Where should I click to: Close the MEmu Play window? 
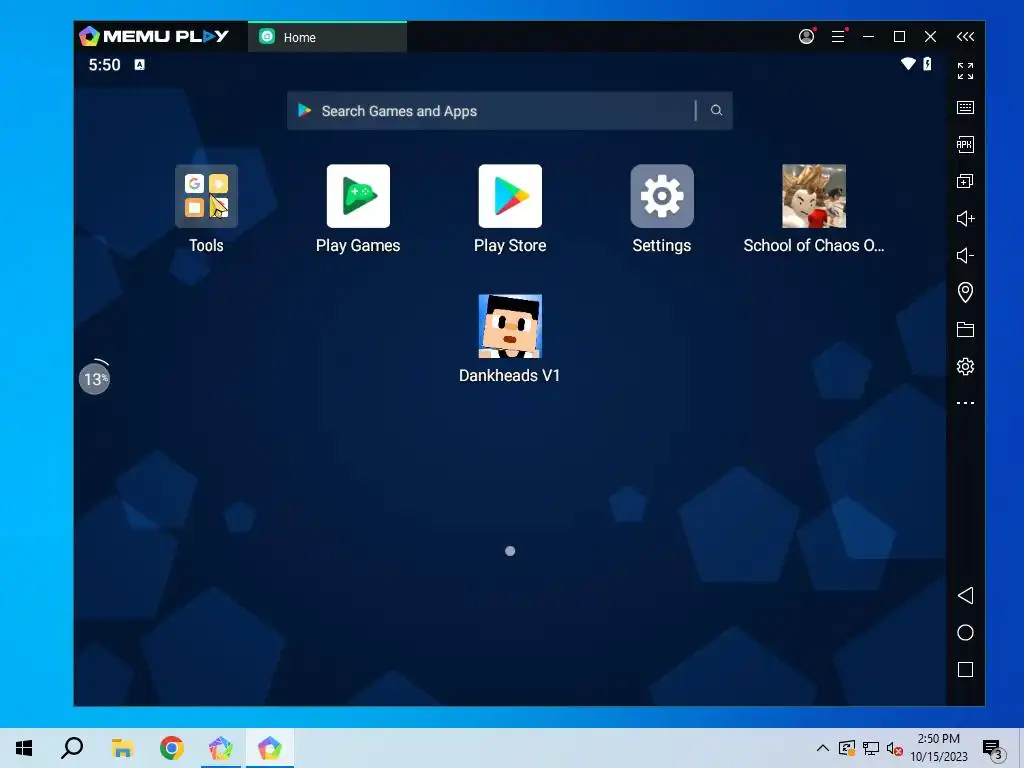click(x=931, y=37)
